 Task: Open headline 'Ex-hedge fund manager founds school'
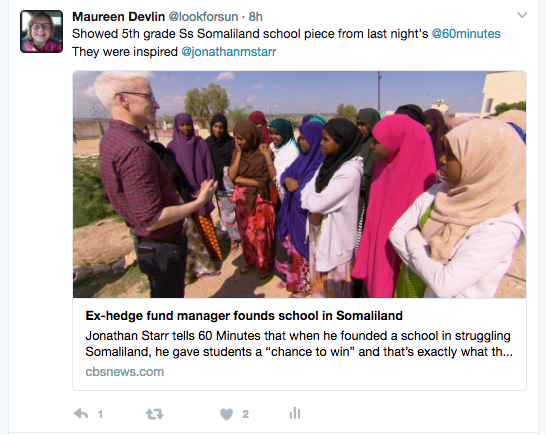(x=244, y=316)
